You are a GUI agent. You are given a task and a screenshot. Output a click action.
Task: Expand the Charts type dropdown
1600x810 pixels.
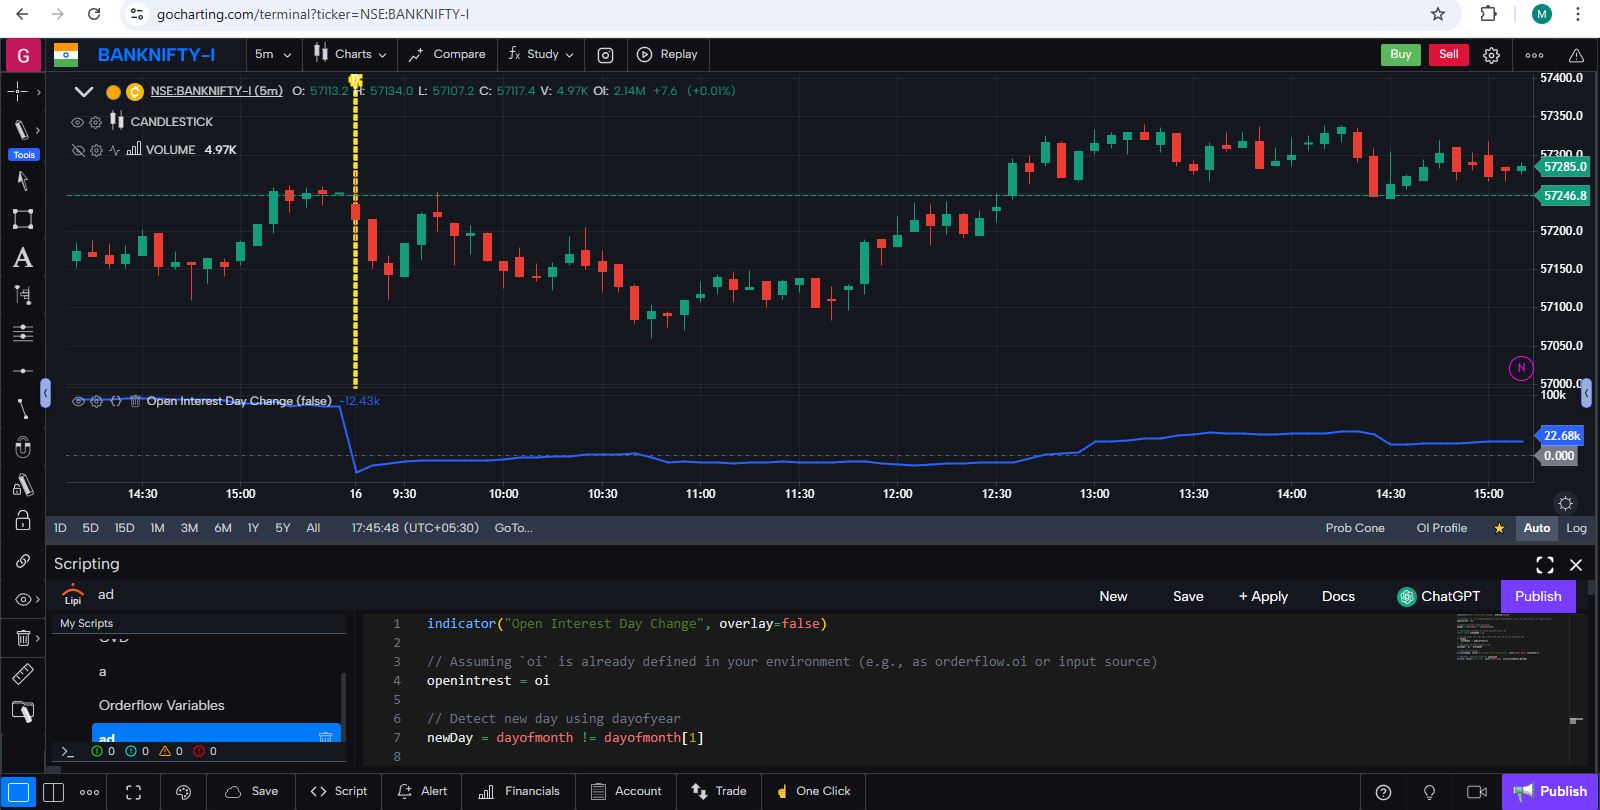(350, 55)
